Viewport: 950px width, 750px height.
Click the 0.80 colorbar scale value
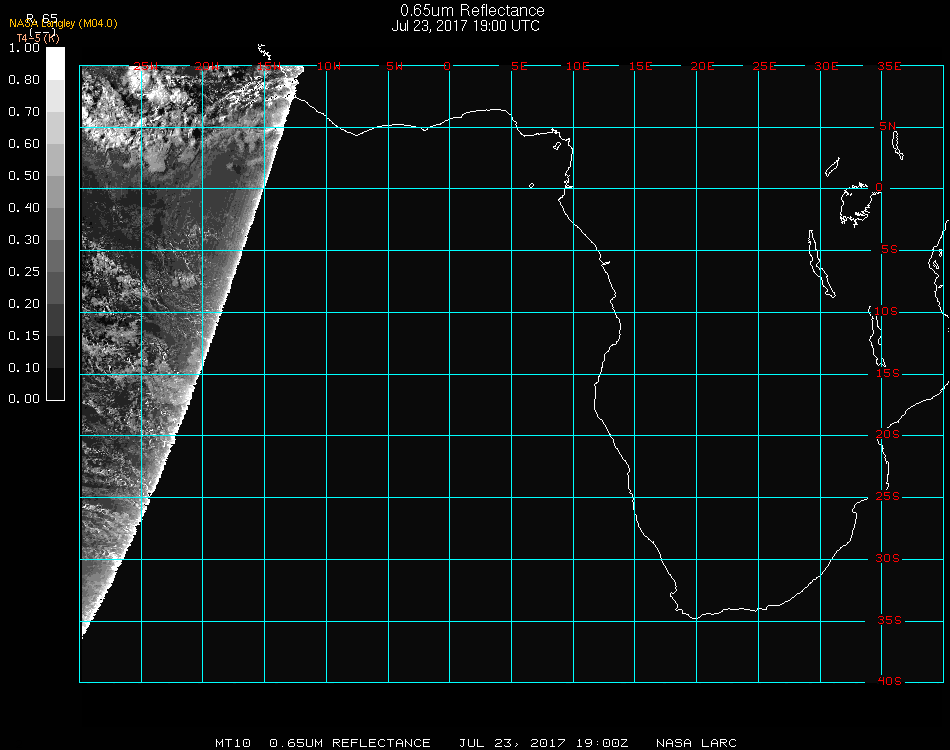coord(24,80)
